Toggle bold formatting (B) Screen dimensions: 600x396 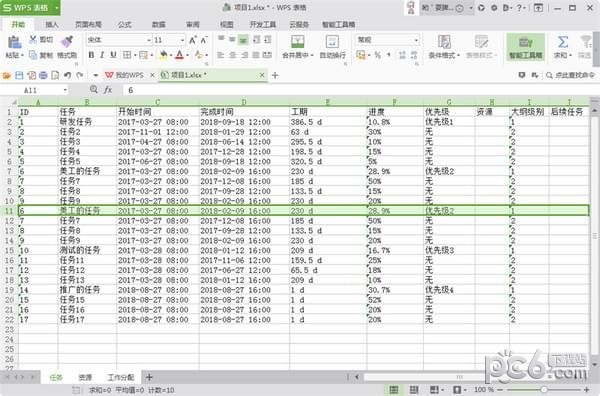pyautogui.click(x=91, y=55)
